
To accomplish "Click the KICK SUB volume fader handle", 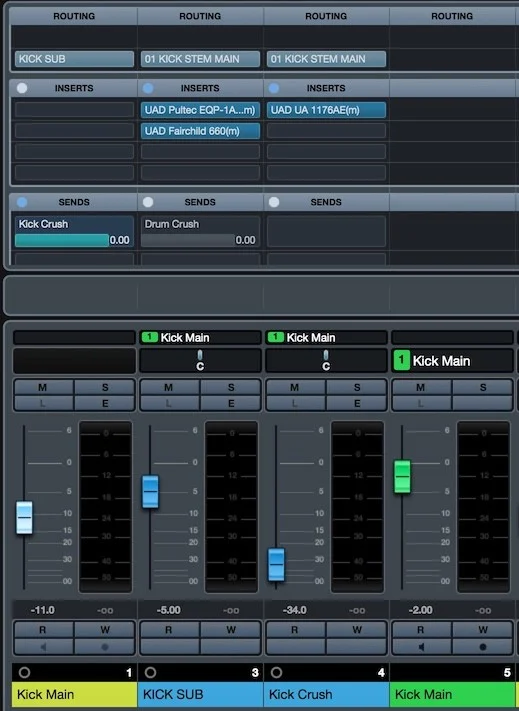I will click(150, 492).
